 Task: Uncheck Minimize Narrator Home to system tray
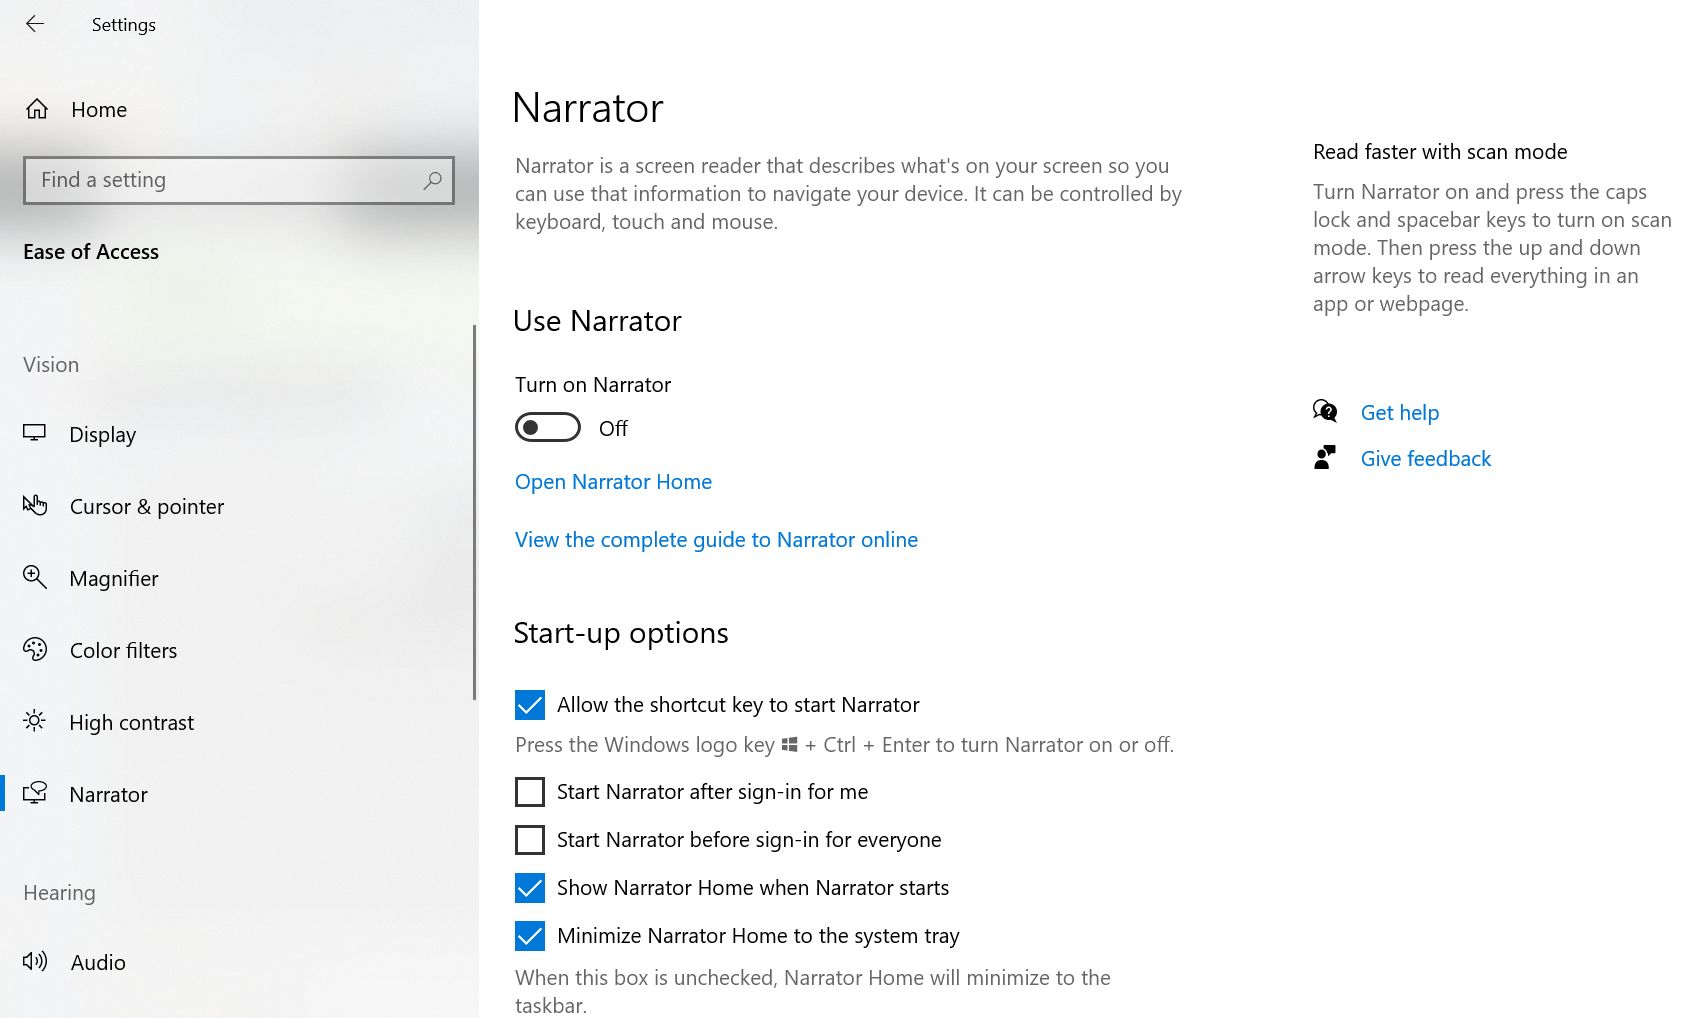coord(530,936)
